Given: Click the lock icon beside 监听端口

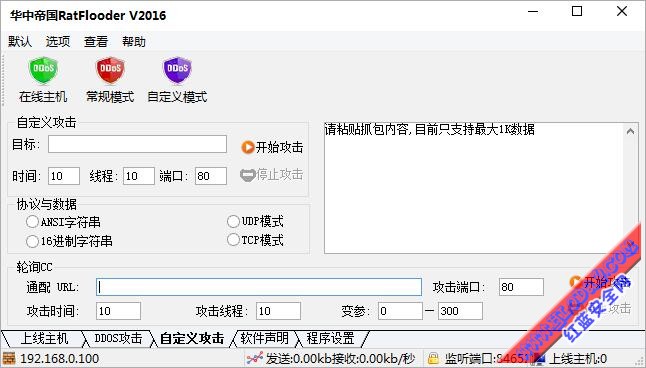Looking at the screenshot, I should 433,358.
